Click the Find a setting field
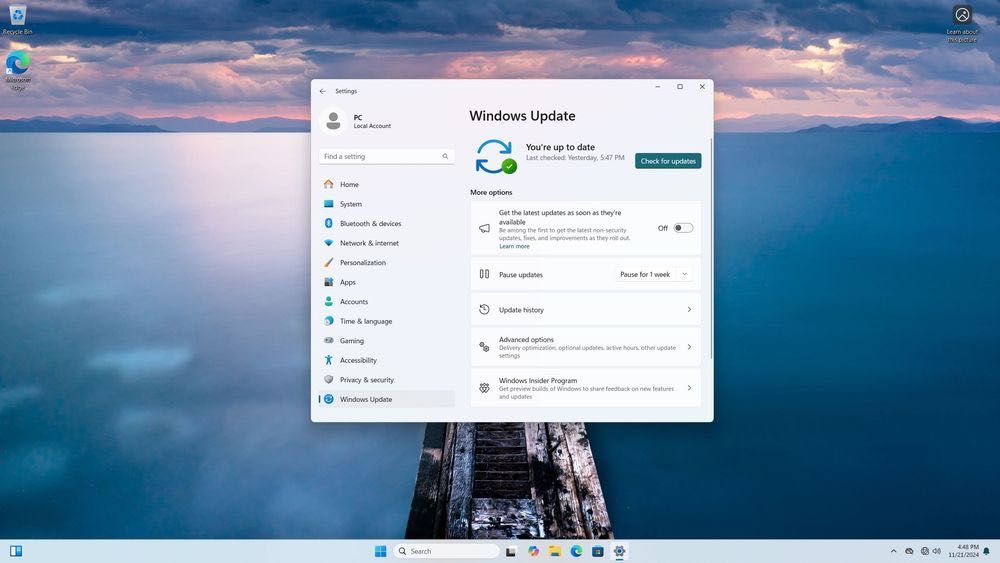This screenshot has height=563, width=1000. (386, 156)
